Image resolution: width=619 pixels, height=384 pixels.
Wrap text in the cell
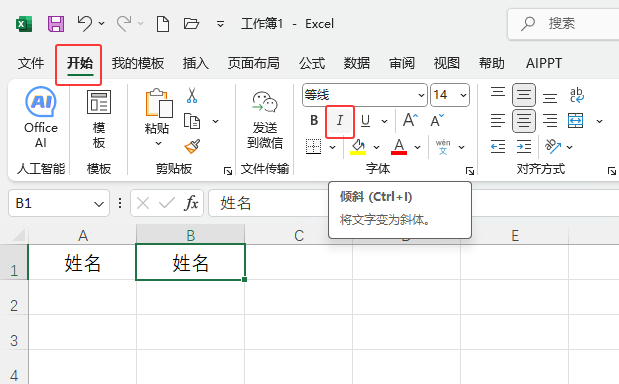pyautogui.click(x=576, y=95)
